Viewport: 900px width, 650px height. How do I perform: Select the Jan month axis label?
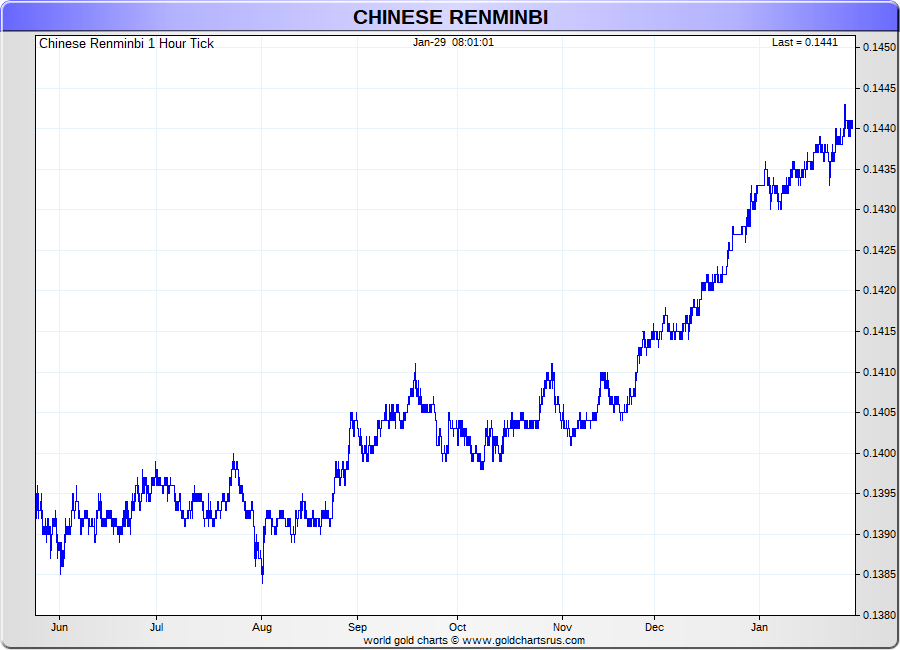759,628
